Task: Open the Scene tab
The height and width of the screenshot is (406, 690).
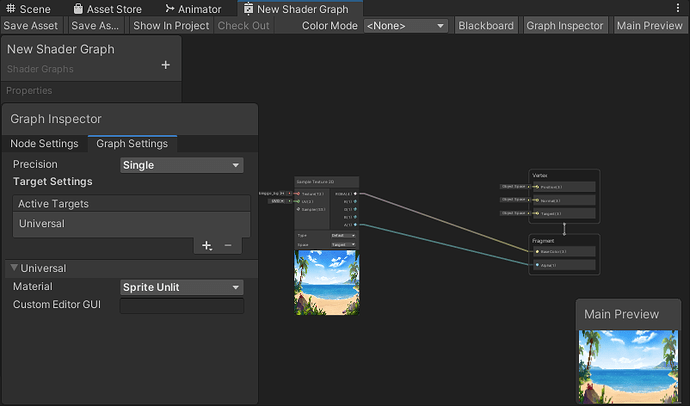Action: click(28, 9)
